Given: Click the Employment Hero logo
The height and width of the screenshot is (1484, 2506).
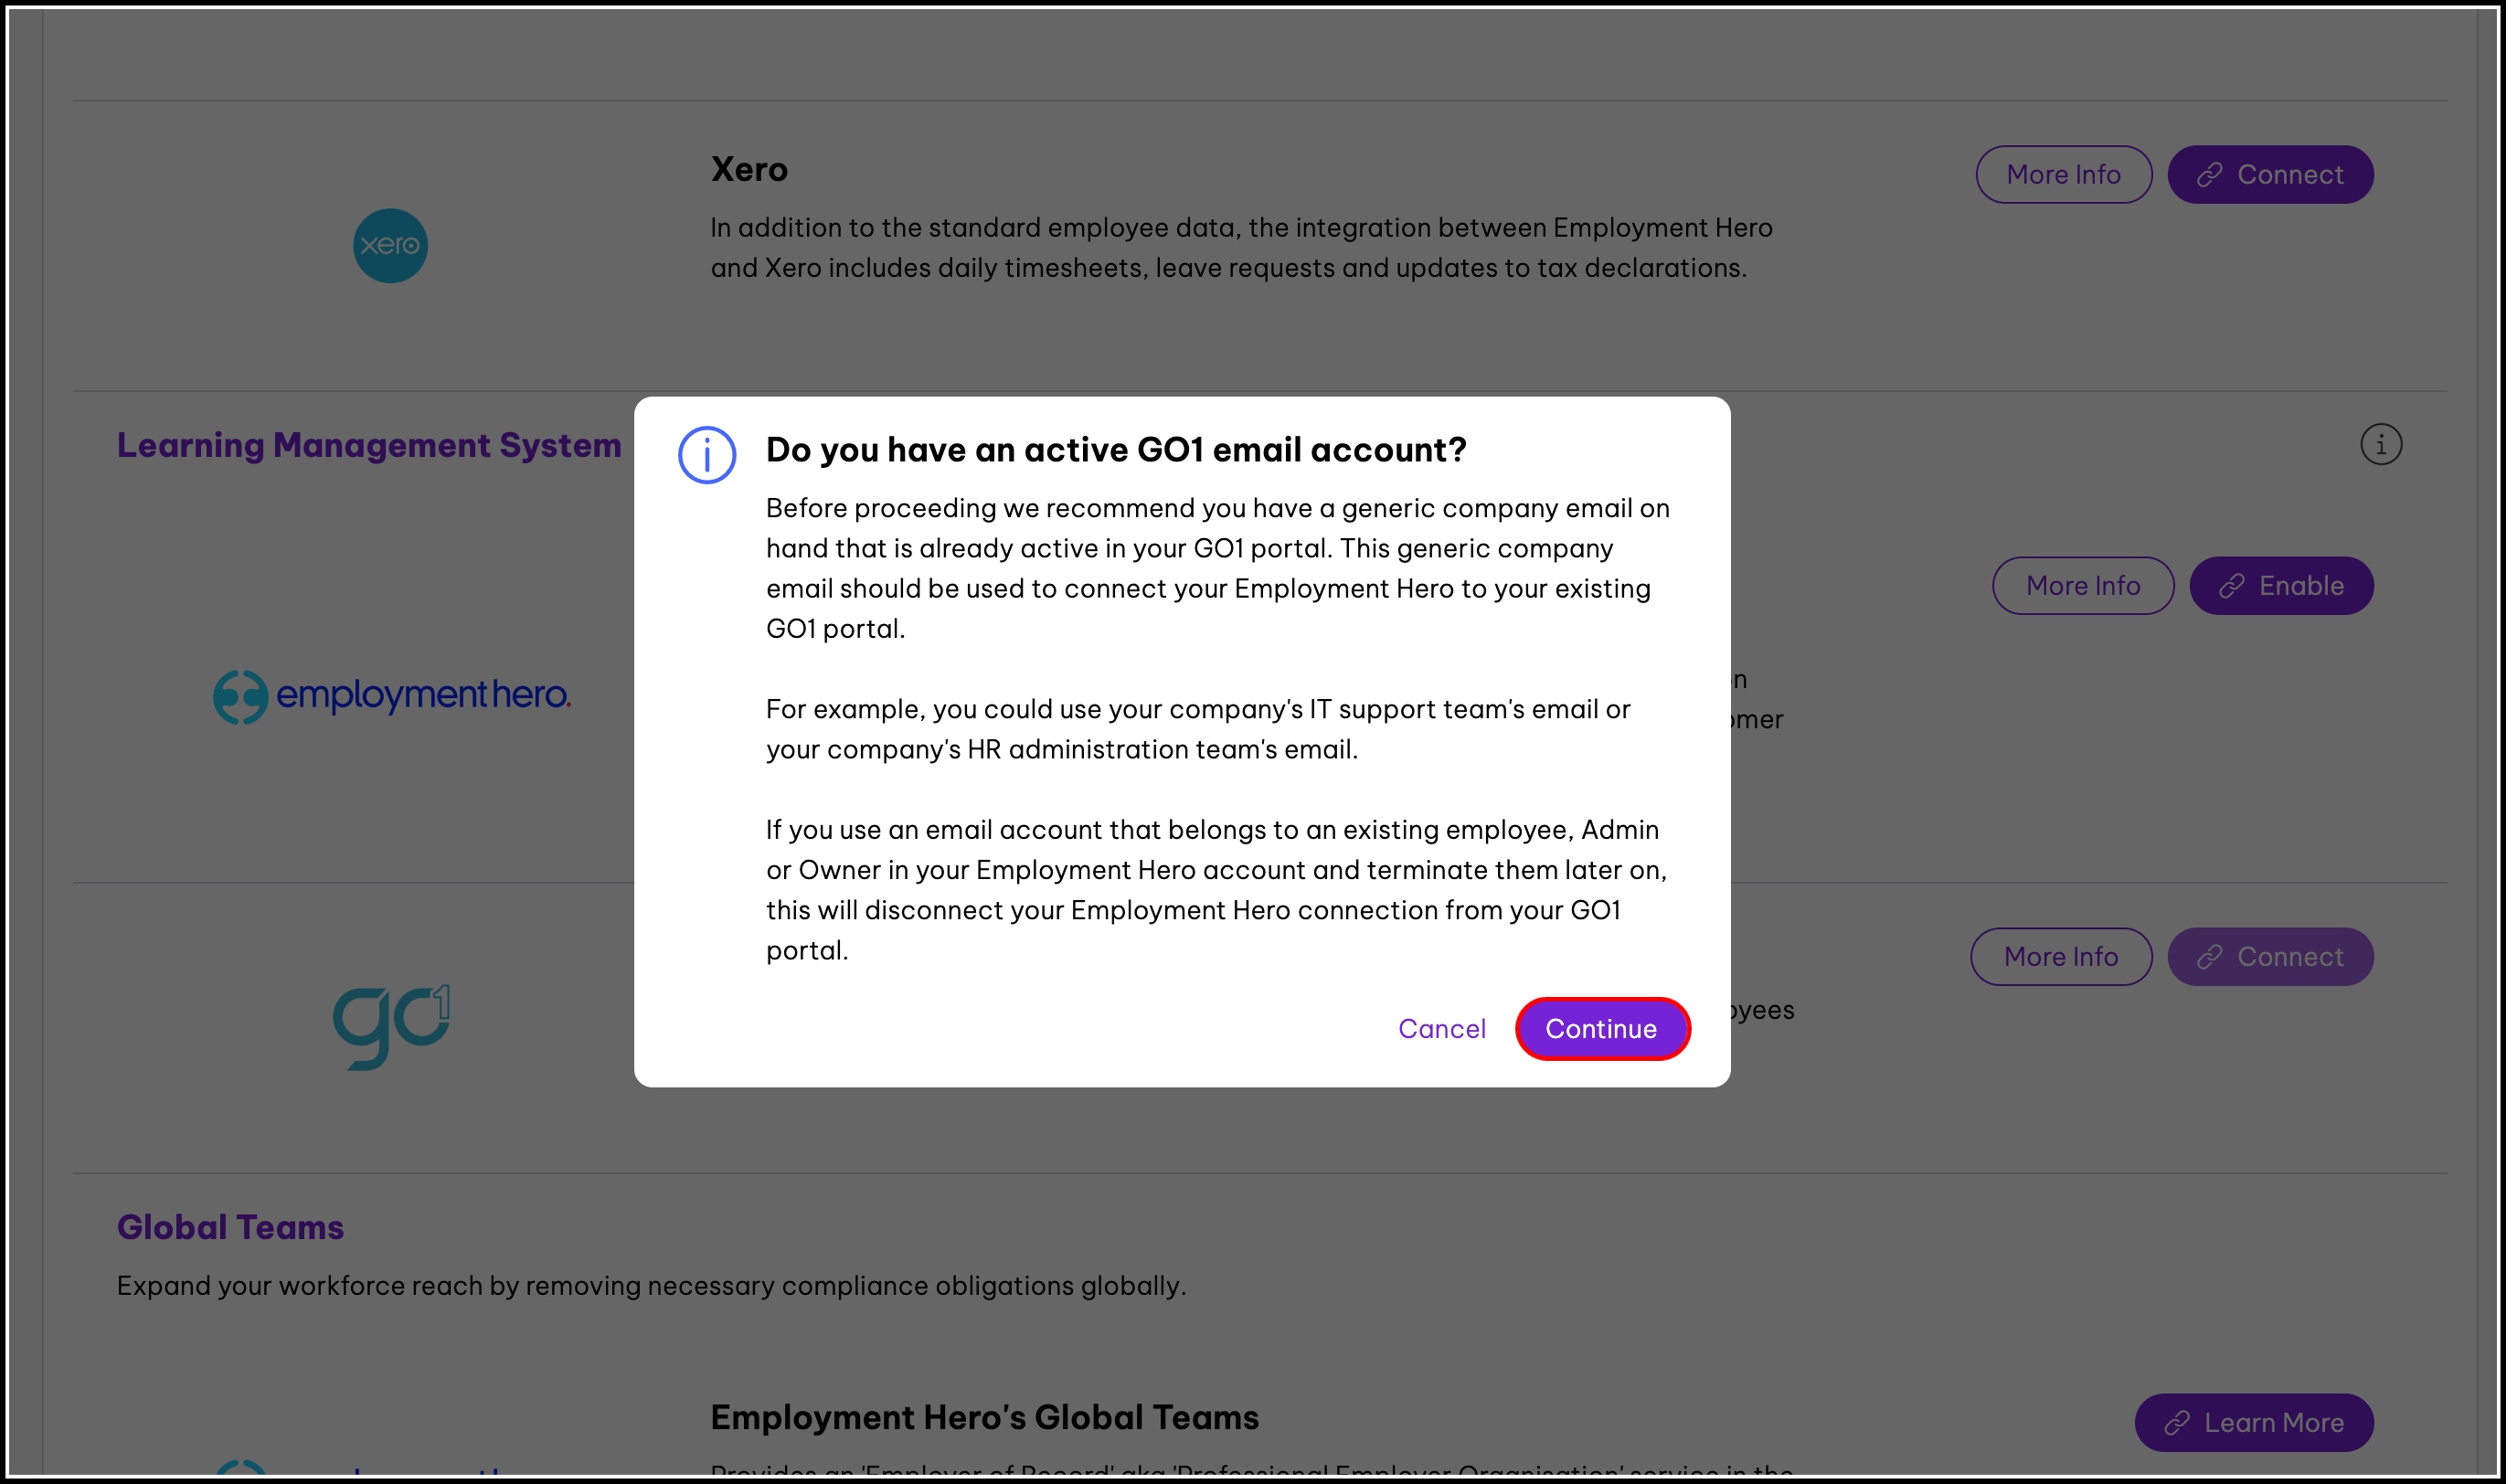Looking at the screenshot, I should 392,696.
